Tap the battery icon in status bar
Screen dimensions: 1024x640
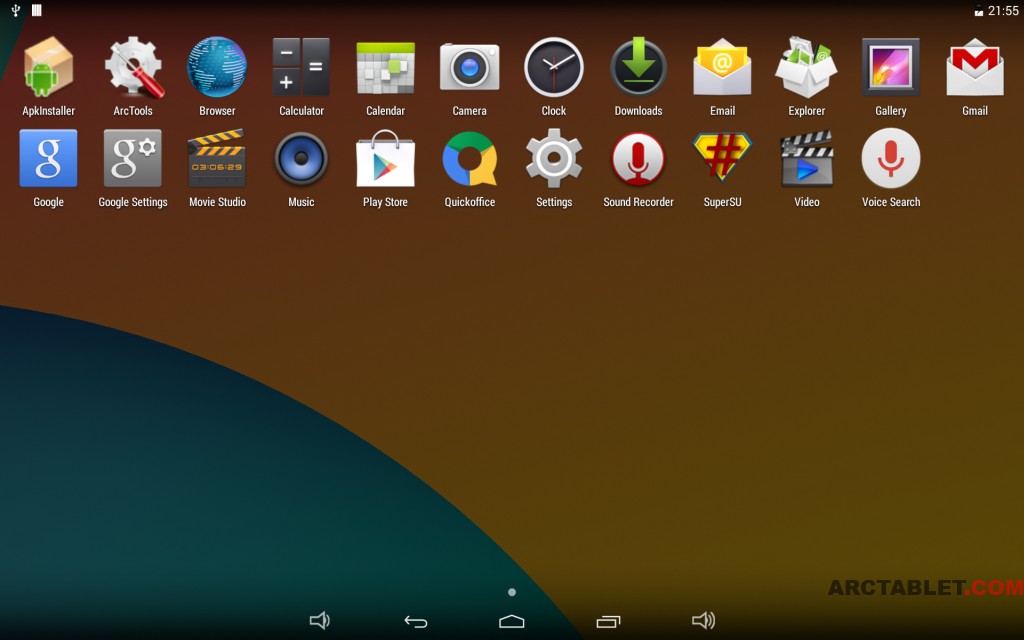(x=978, y=11)
